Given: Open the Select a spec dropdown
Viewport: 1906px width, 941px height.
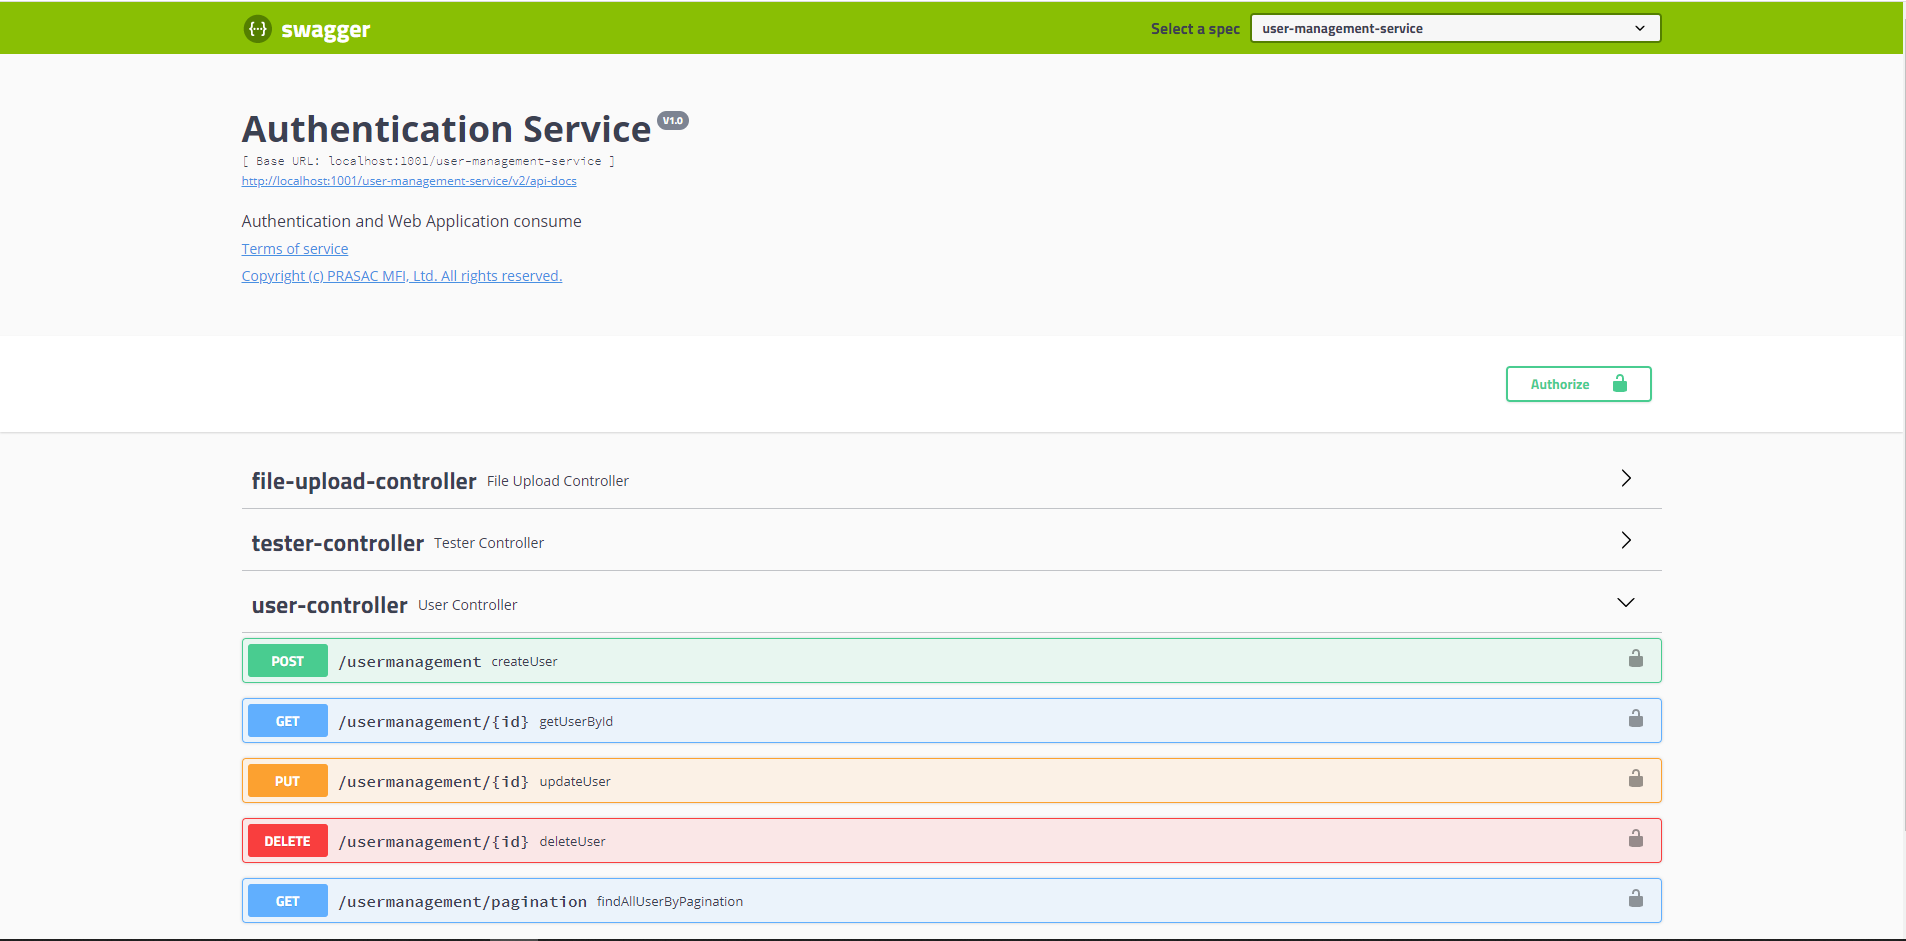Looking at the screenshot, I should 1453,28.
